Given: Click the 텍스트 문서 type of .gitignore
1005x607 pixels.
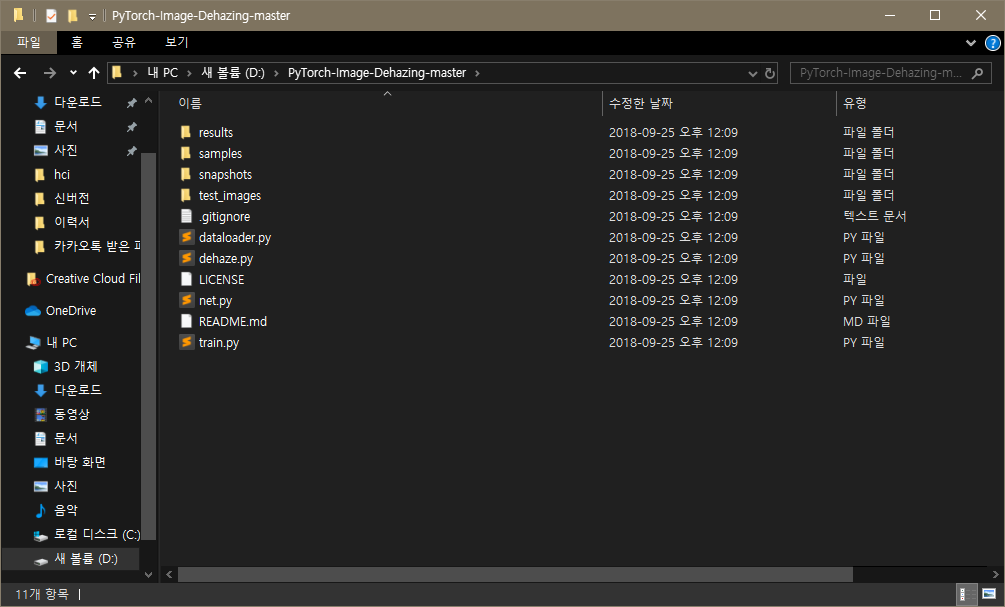Looking at the screenshot, I should point(874,216).
